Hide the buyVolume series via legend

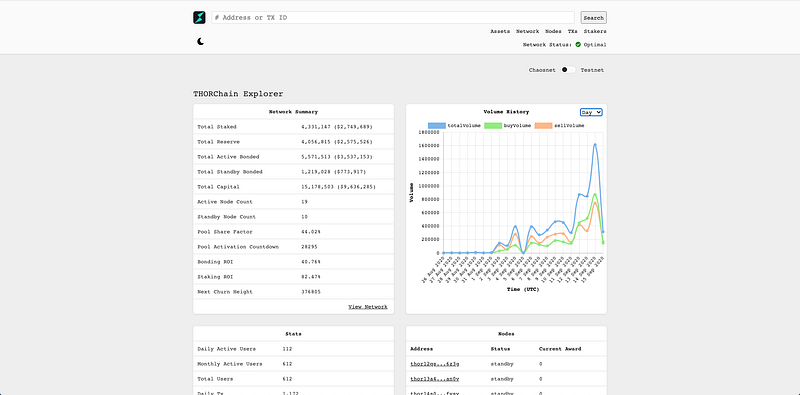(507, 125)
